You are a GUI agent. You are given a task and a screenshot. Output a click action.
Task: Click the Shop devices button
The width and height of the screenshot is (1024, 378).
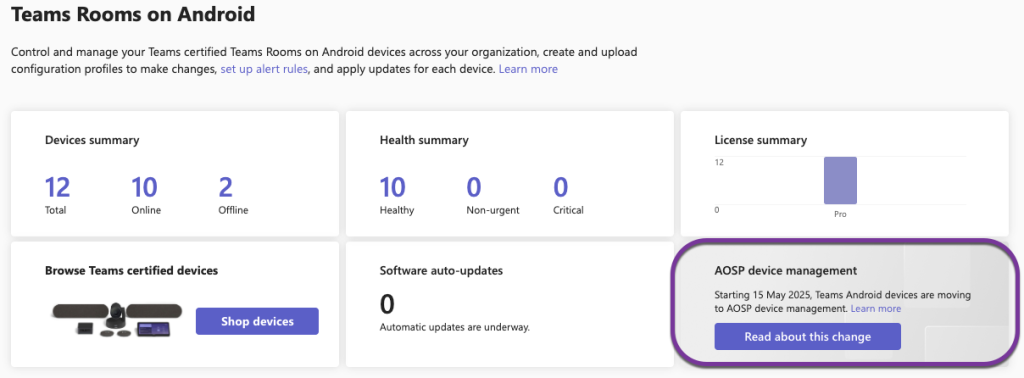point(257,321)
